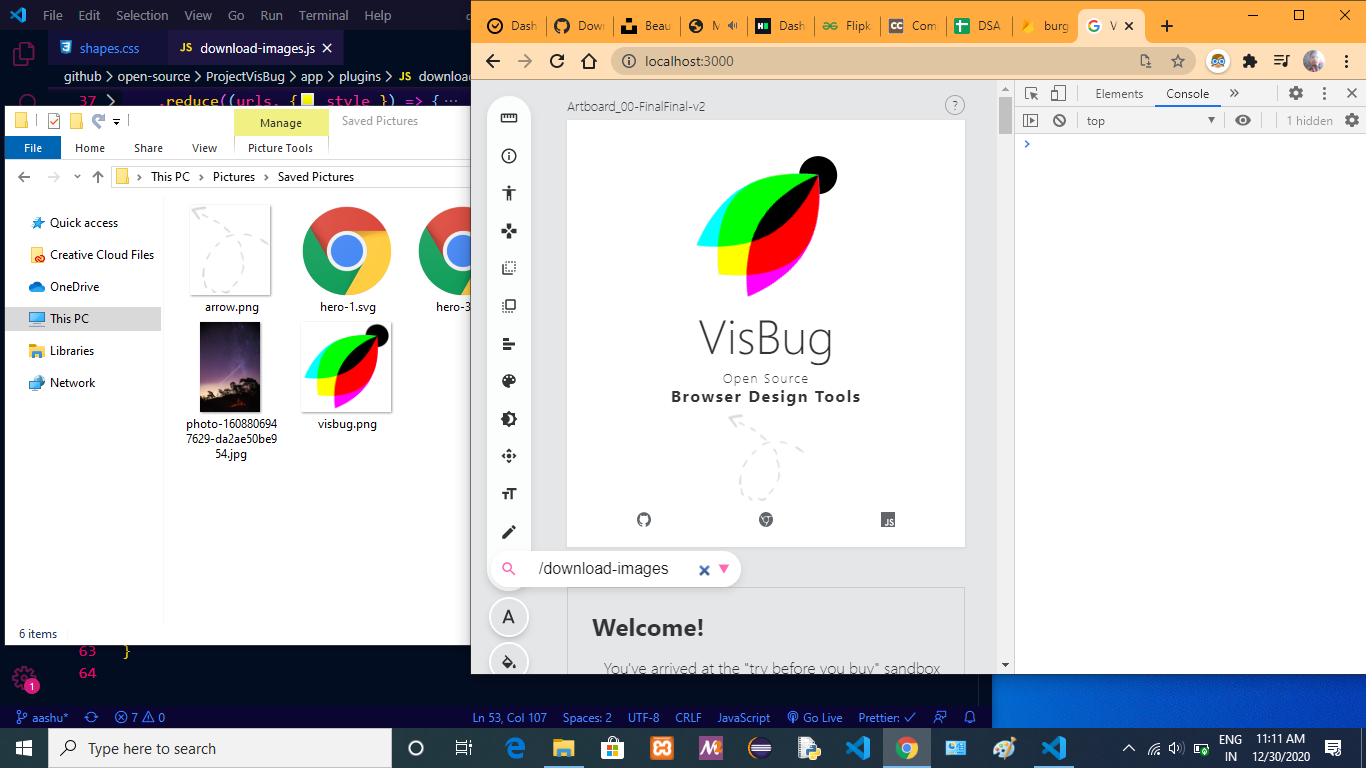Select the VisBug Padding tool
Screen dimensions: 1366x768
tap(509, 306)
